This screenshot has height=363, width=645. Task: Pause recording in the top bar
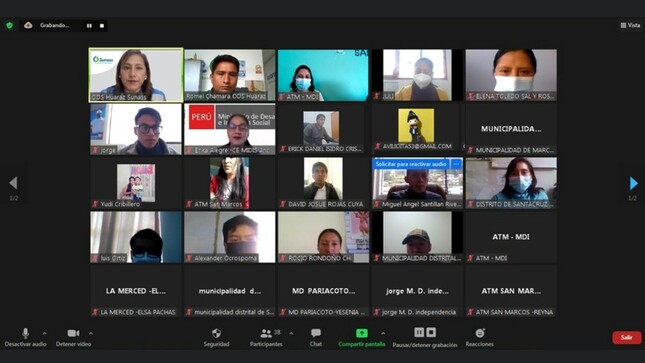click(89, 26)
